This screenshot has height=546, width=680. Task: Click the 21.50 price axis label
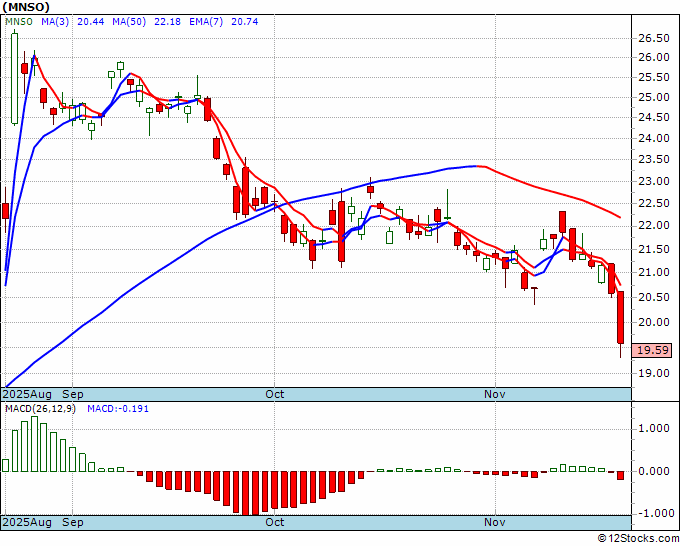click(x=654, y=249)
